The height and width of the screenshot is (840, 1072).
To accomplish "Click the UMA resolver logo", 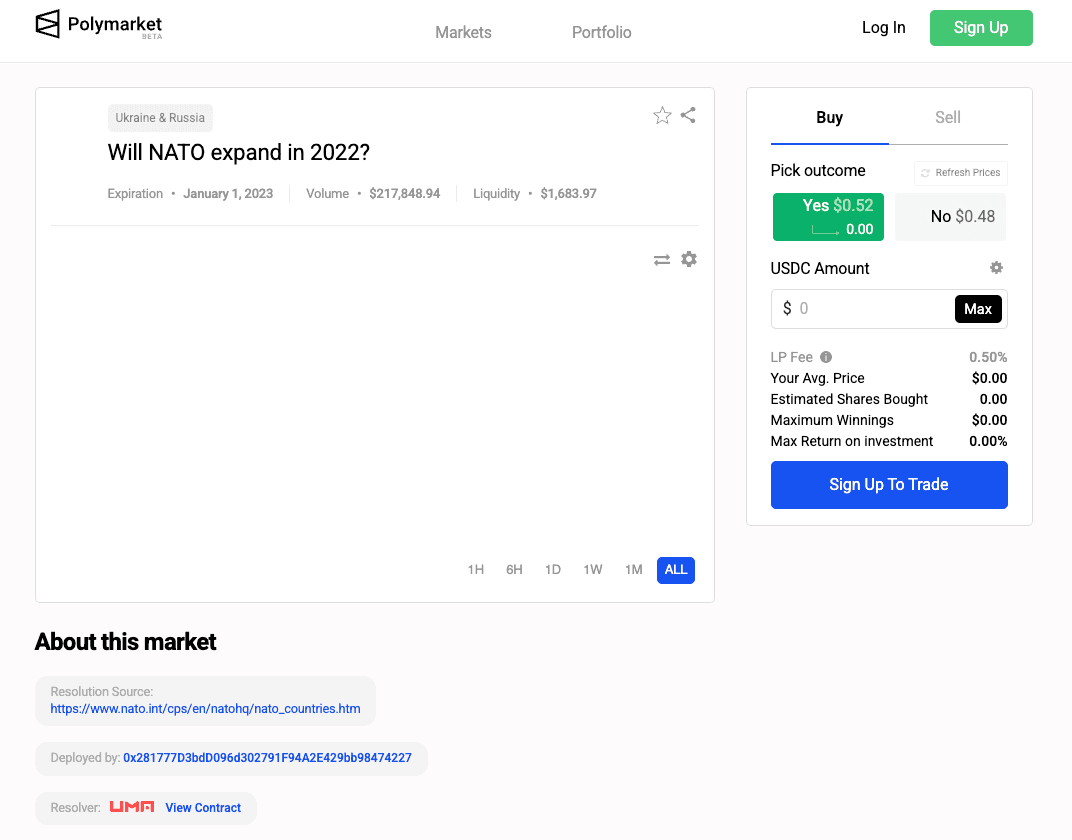I will (x=131, y=807).
